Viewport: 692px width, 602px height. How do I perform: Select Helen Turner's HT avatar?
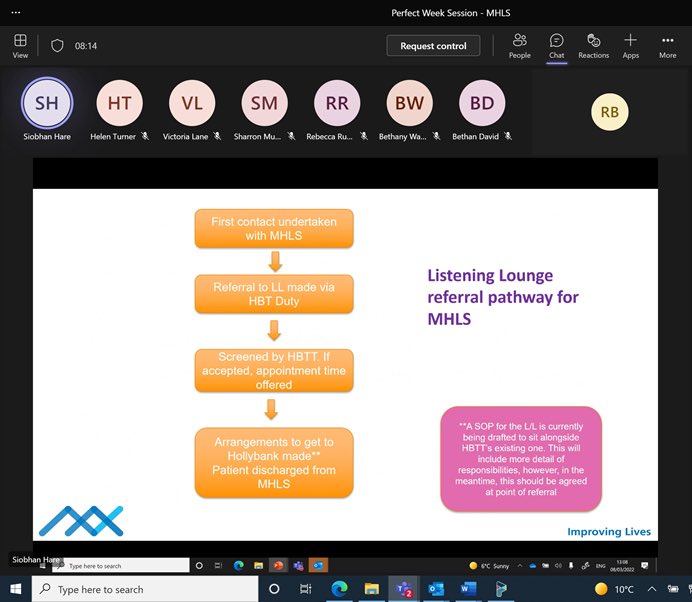tap(120, 103)
